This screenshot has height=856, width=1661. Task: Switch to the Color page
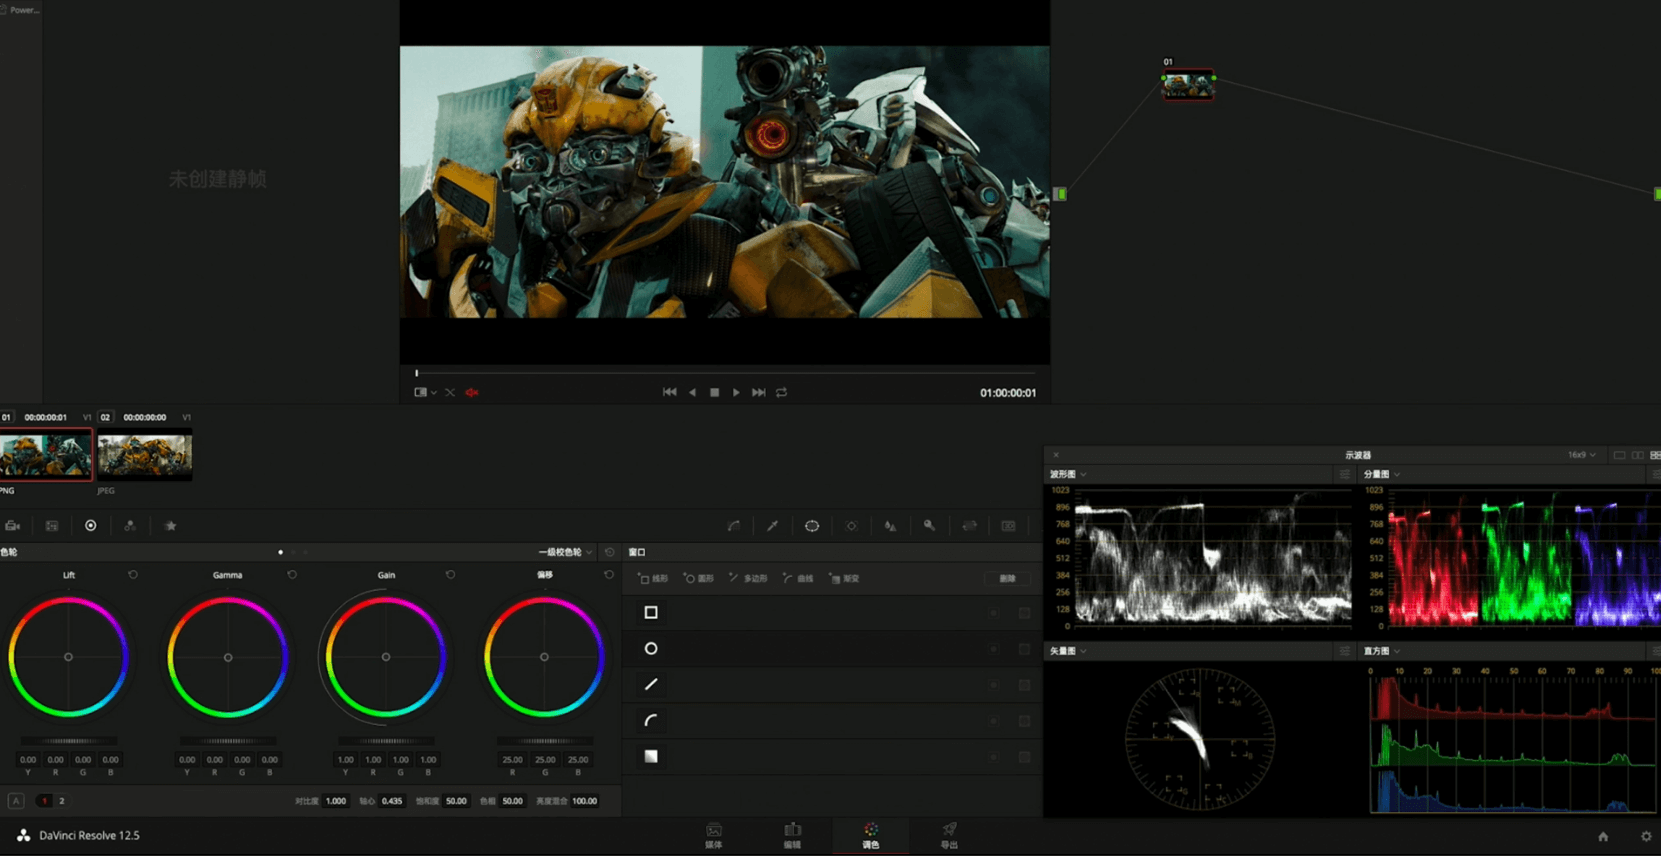point(871,836)
